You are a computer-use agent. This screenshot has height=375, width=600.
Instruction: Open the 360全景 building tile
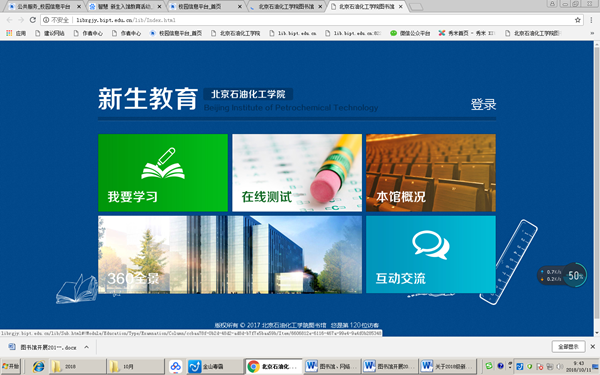coord(230,255)
